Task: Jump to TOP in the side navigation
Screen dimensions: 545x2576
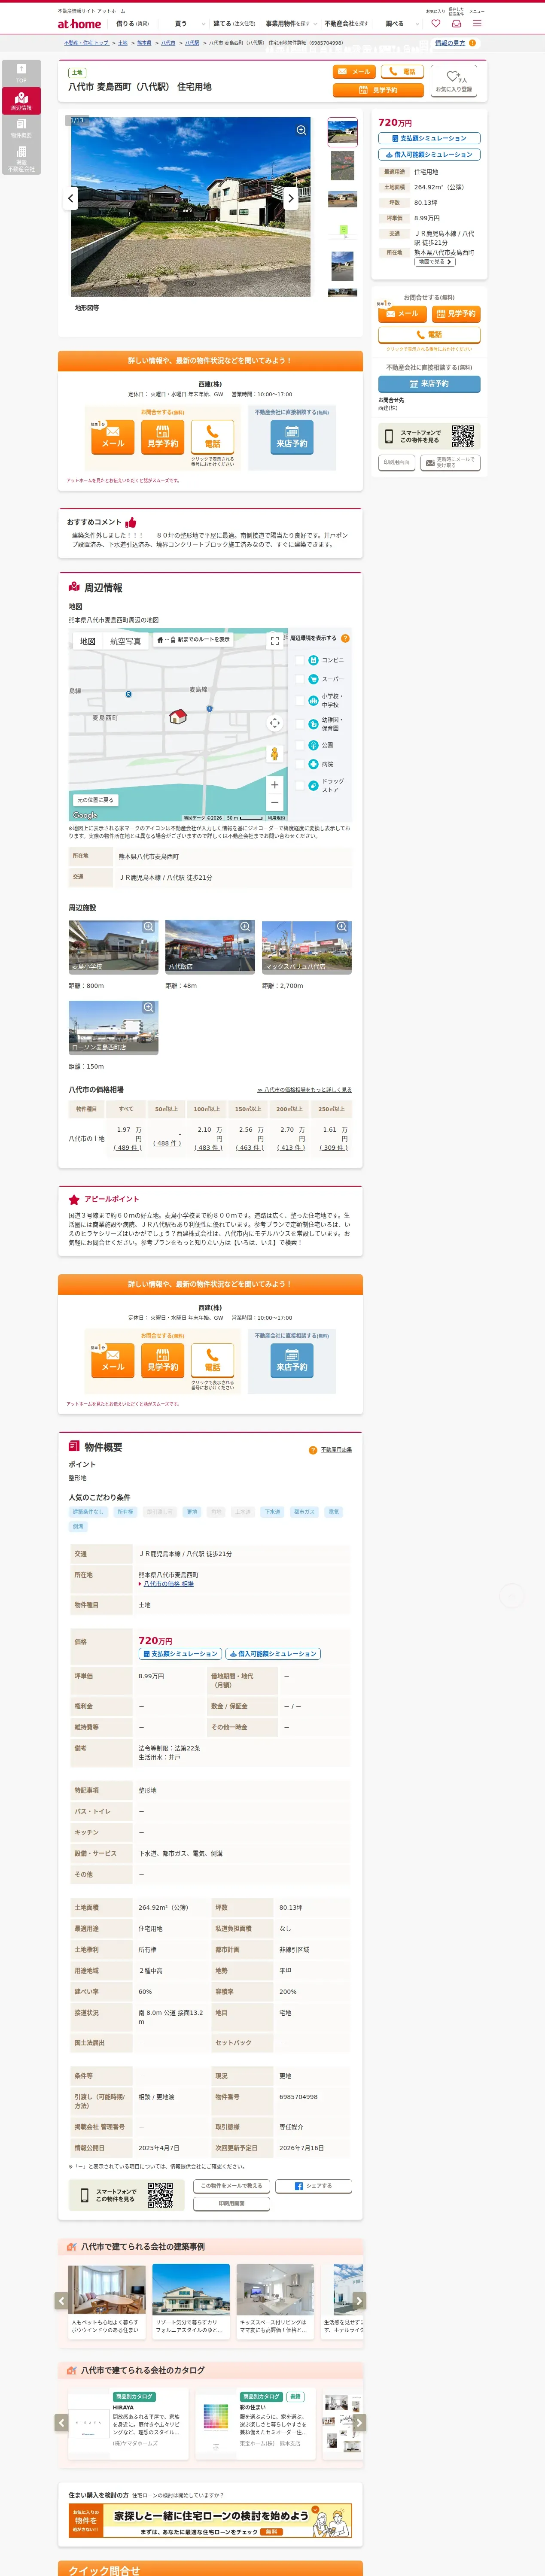Action: [x=21, y=73]
